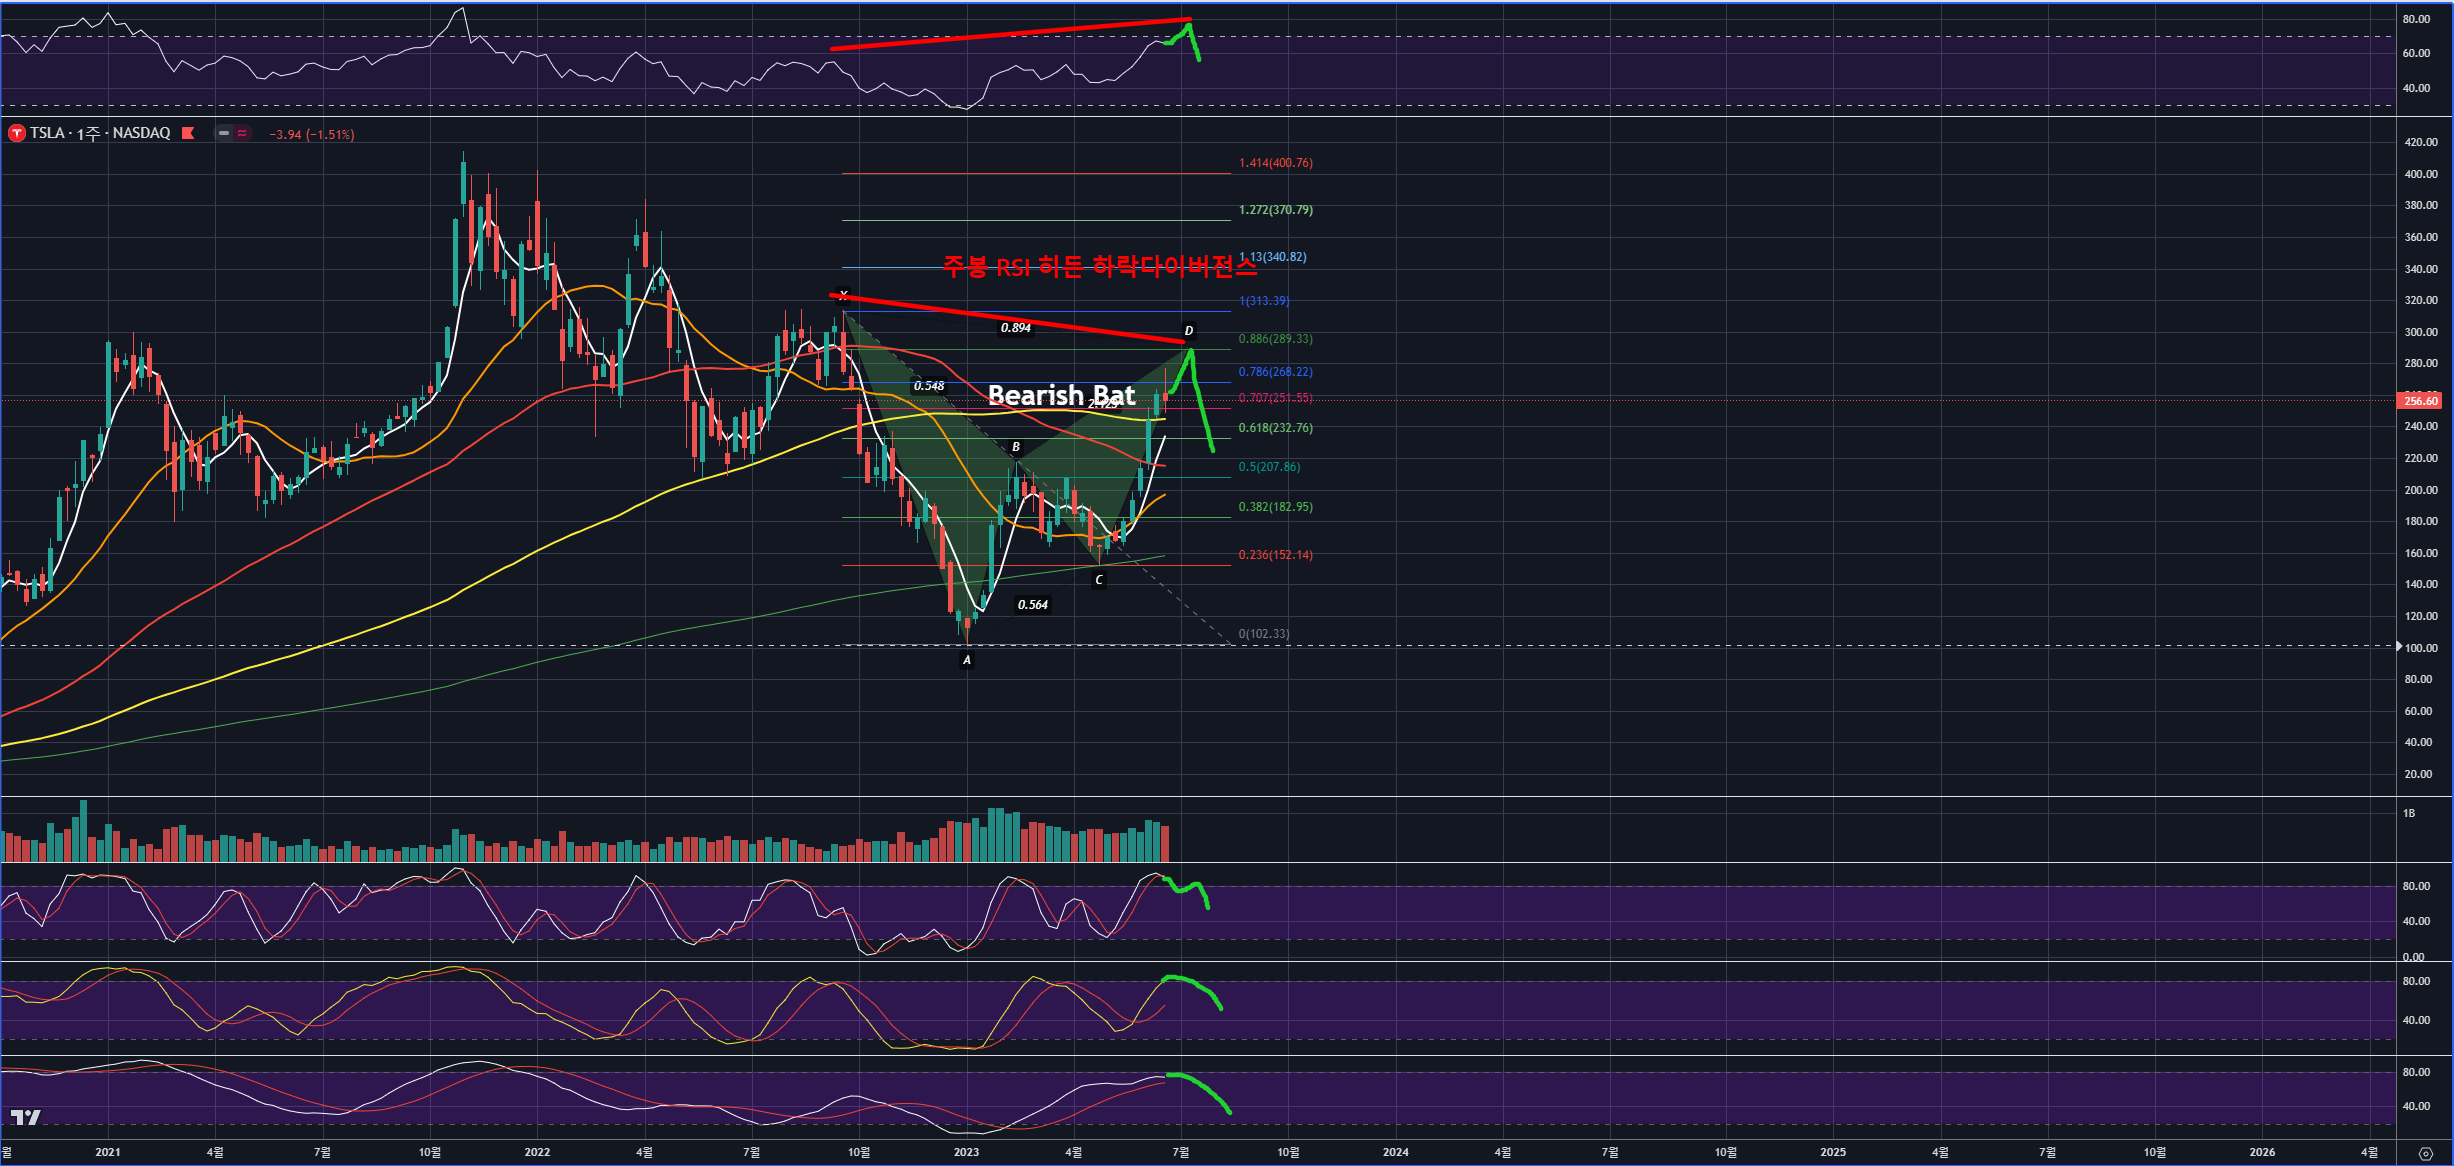Select the pattern point D label
The width and height of the screenshot is (2454, 1166).
(x=1188, y=331)
